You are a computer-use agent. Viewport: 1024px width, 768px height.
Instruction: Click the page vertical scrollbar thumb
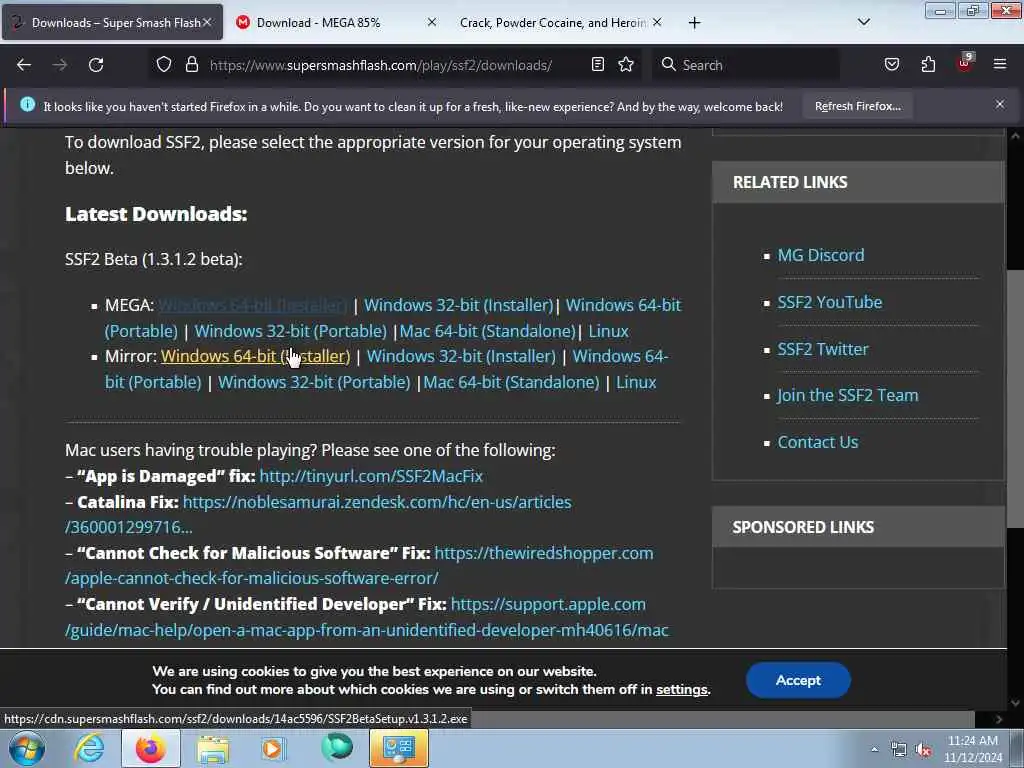(1015, 397)
